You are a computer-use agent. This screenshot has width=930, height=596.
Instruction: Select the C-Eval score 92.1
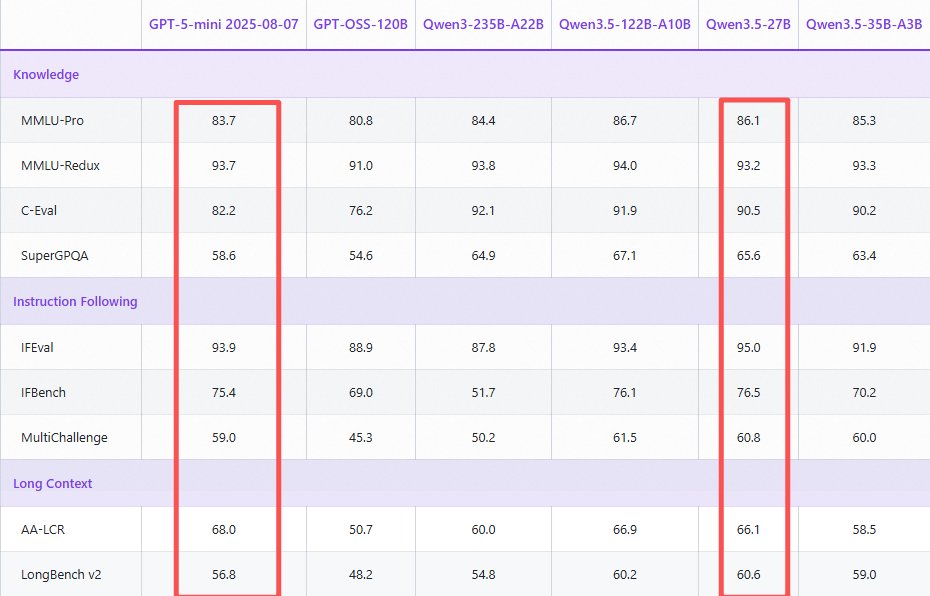[x=483, y=211]
